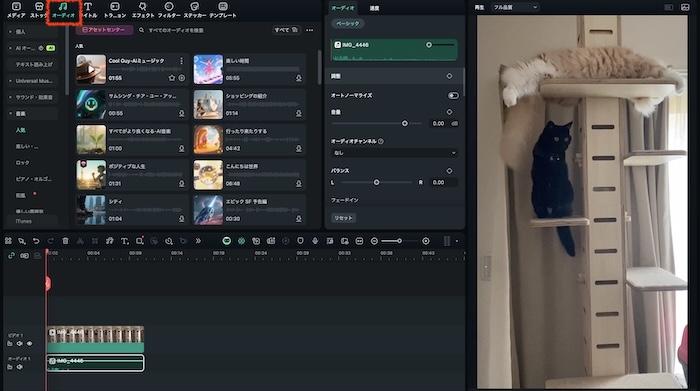Viewport: 700px width, 391px height.
Task: Download the シティ track
Action: pyautogui.click(x=182, y=219)
